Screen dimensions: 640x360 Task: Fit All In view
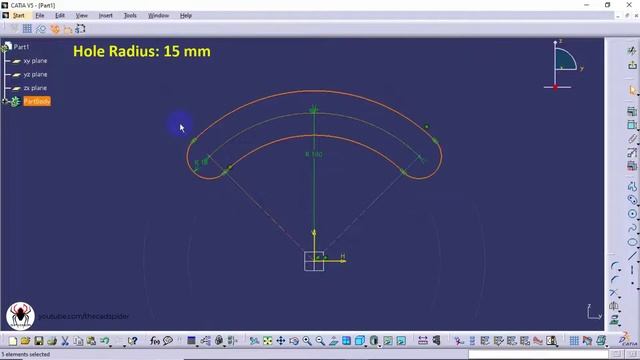tap(267, 341)
